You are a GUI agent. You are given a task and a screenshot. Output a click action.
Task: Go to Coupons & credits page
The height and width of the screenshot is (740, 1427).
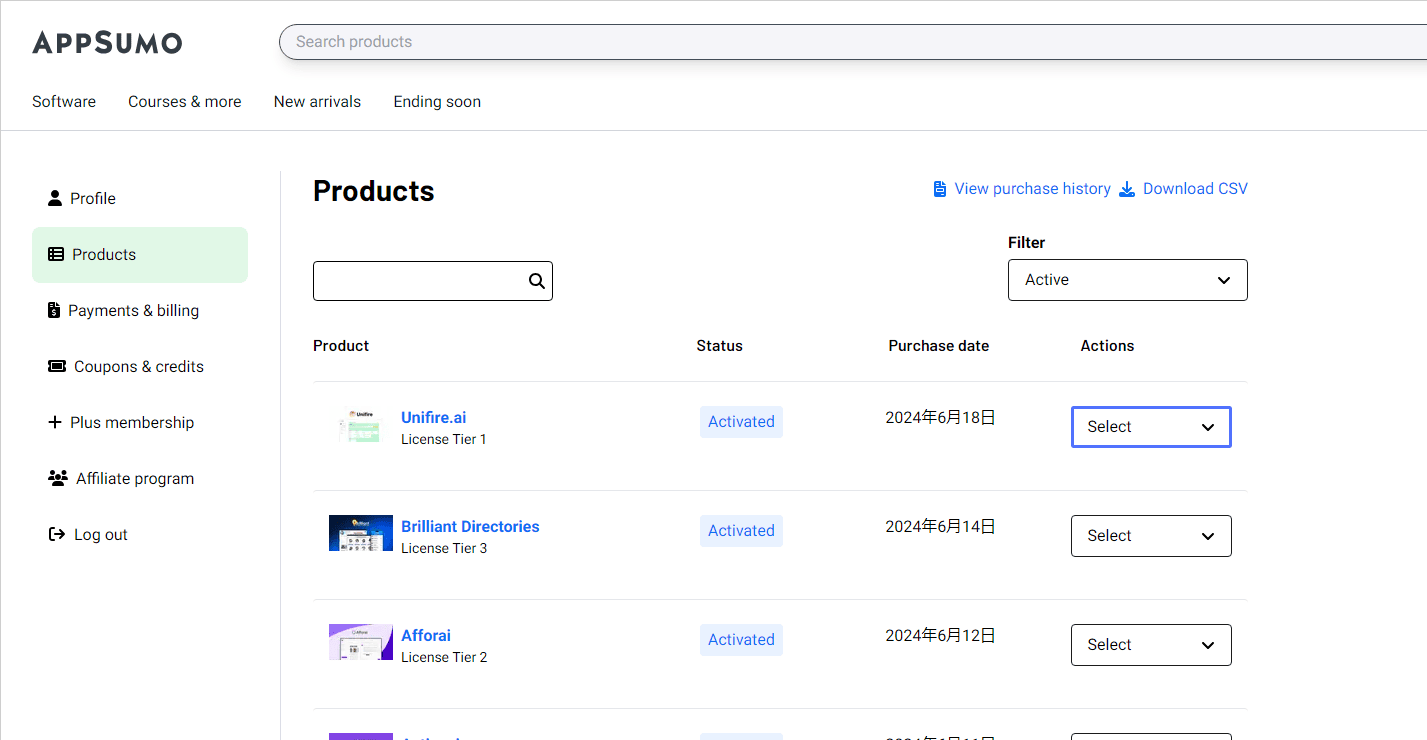click(138, 367)
